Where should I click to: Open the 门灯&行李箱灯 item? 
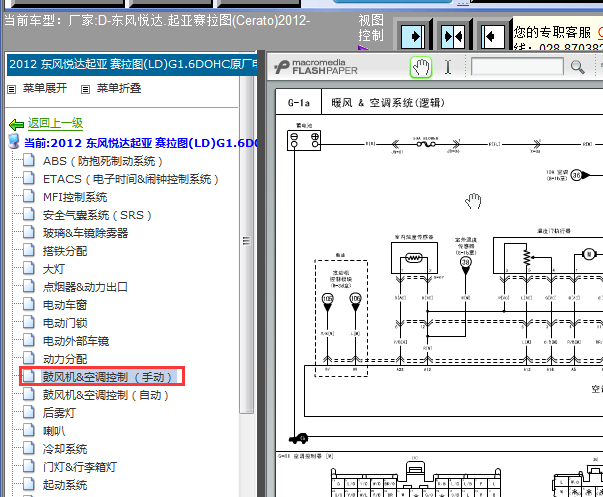click(80, 467)
